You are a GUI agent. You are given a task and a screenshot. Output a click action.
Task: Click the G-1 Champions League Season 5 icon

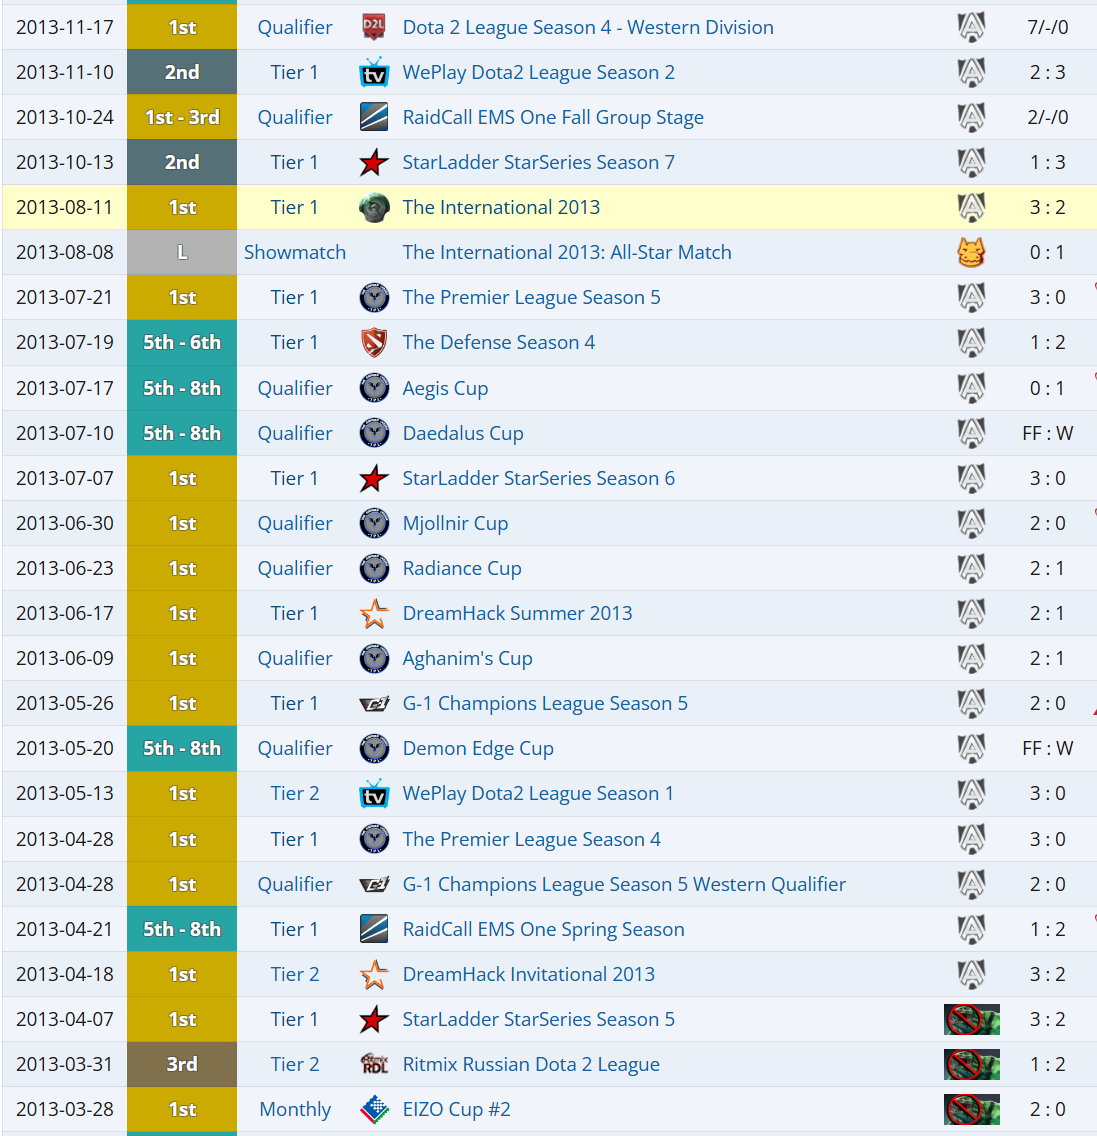(x=374, y=703)
